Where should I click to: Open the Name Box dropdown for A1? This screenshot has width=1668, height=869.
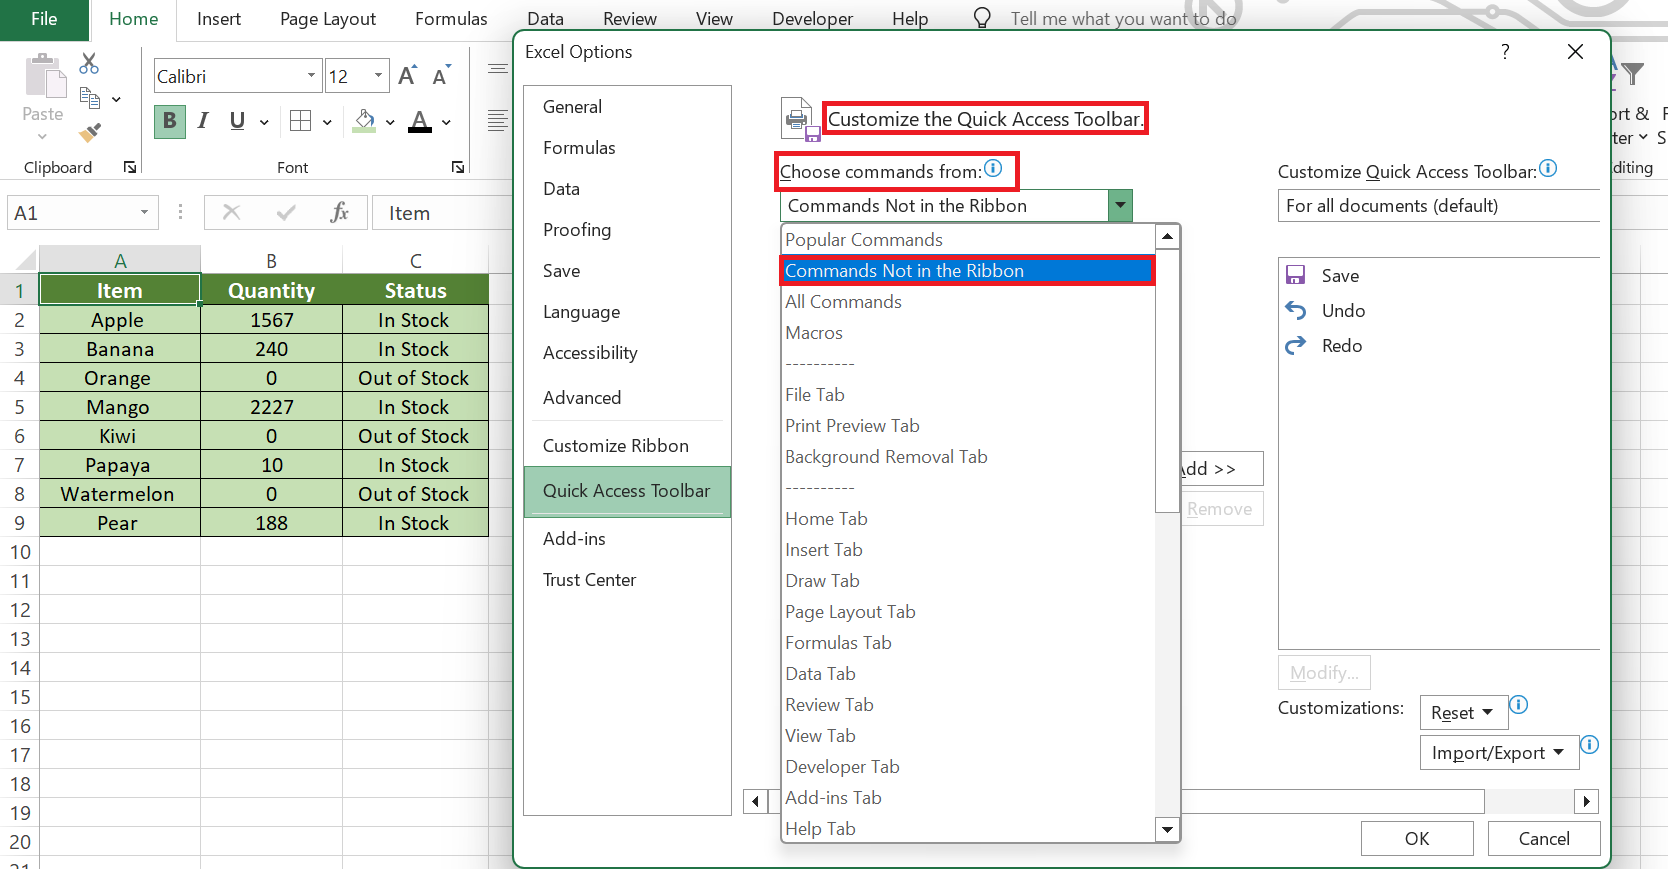point(144,212)
